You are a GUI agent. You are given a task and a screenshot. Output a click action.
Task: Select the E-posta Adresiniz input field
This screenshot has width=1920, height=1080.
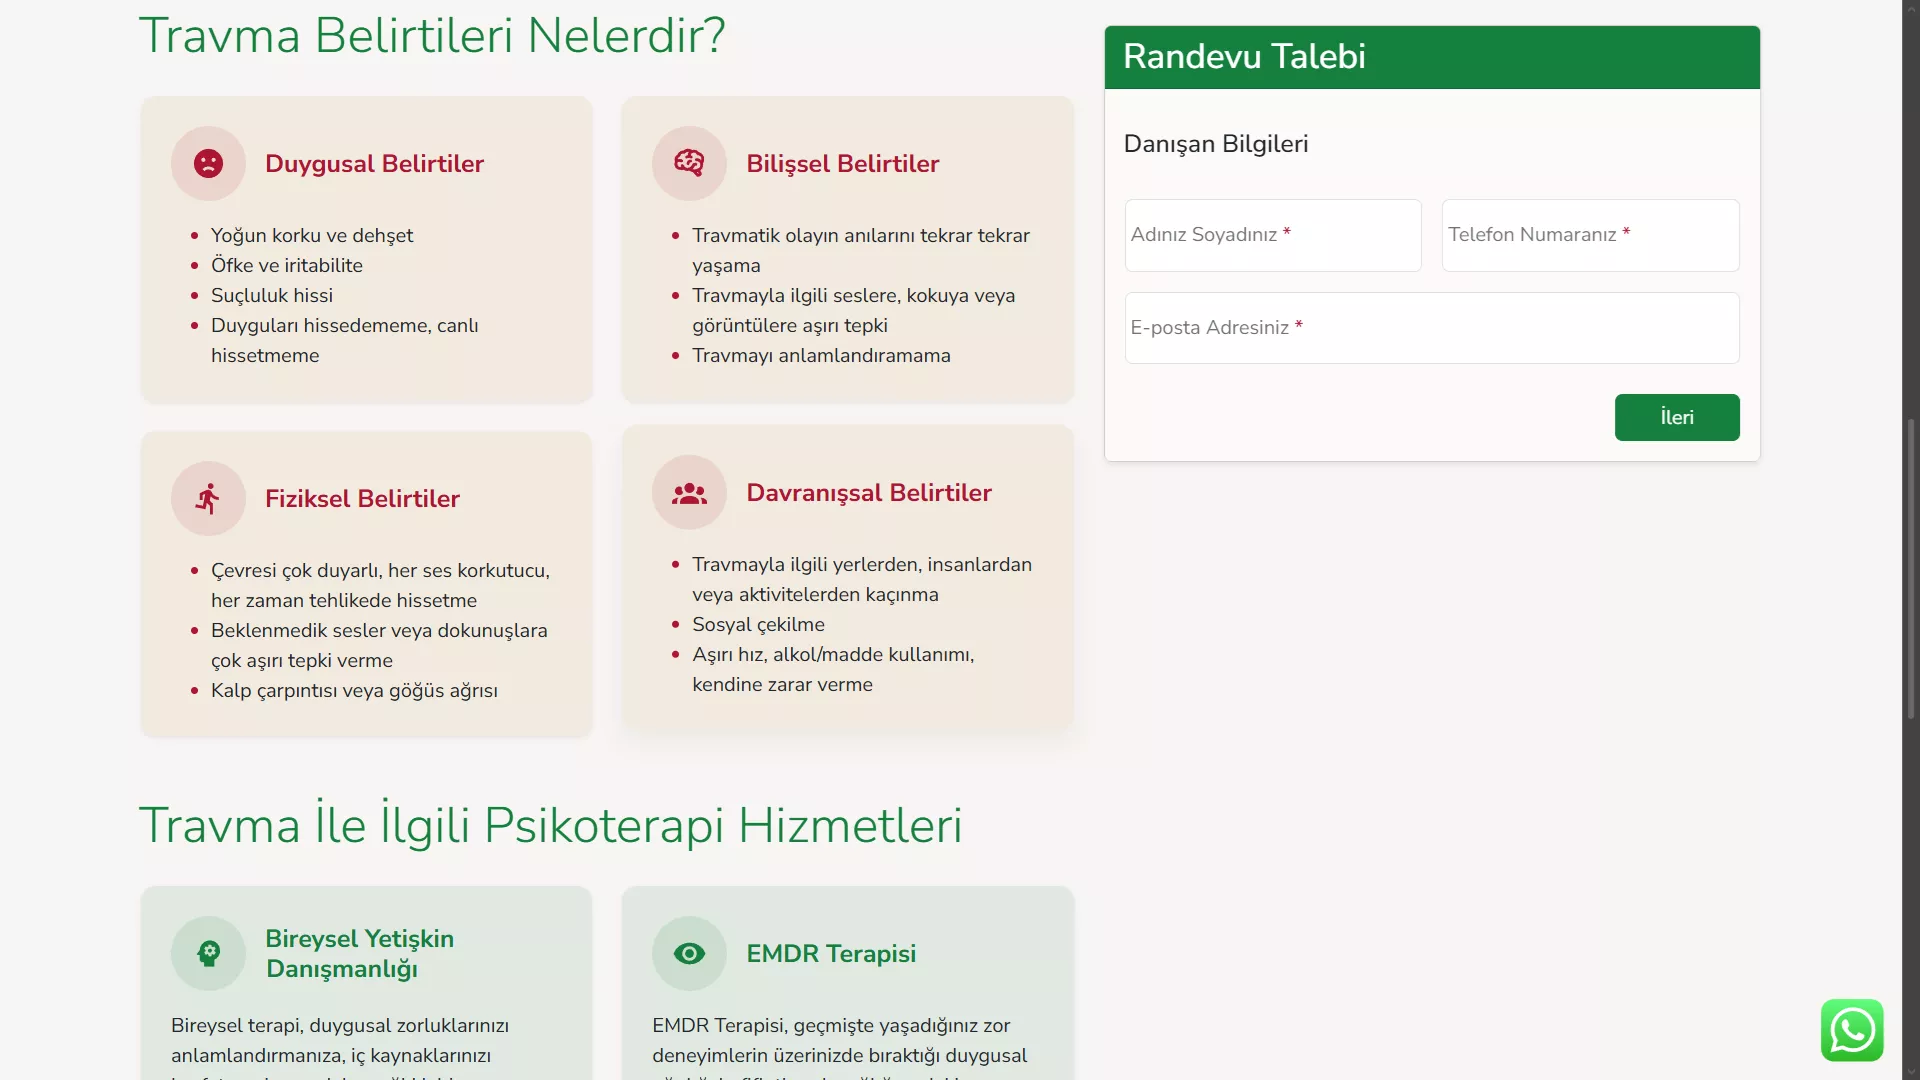1431,328
